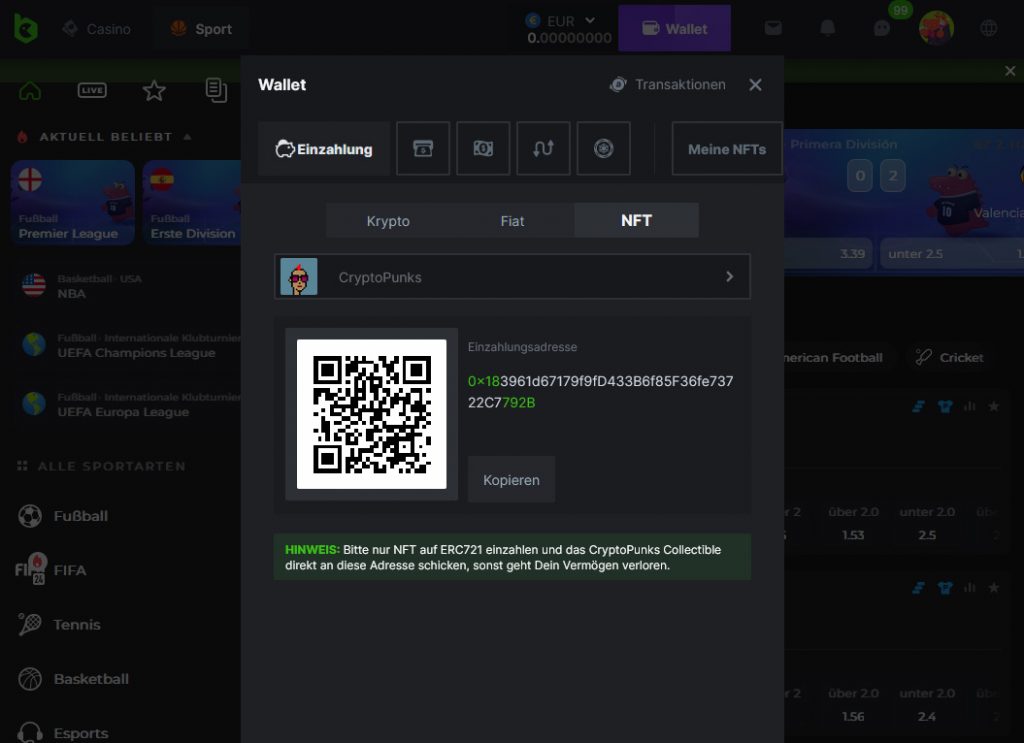Screen dimensions: 1024x743
Task: Open the user profile avatar
Action: point(936,28)
